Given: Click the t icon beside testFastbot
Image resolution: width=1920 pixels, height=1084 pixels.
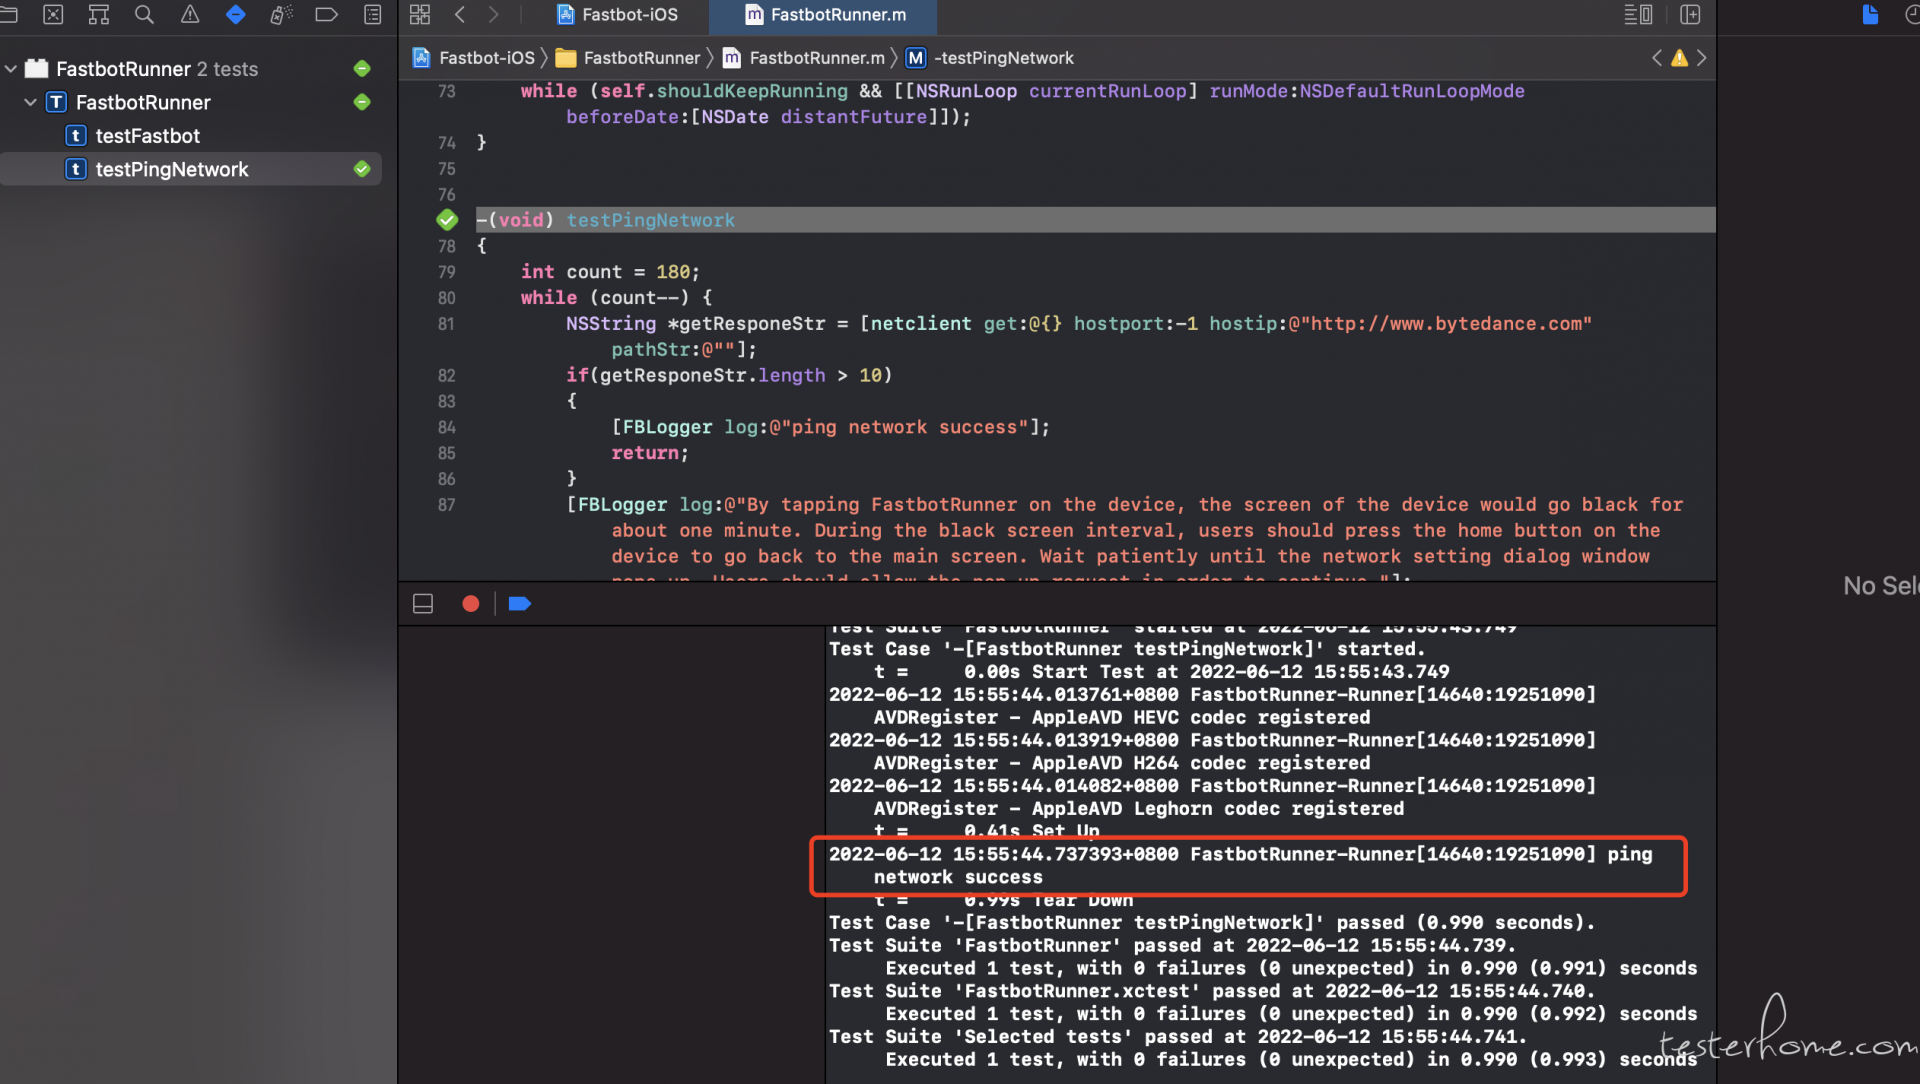Looking at the screenshot, I should click(76, 136).
